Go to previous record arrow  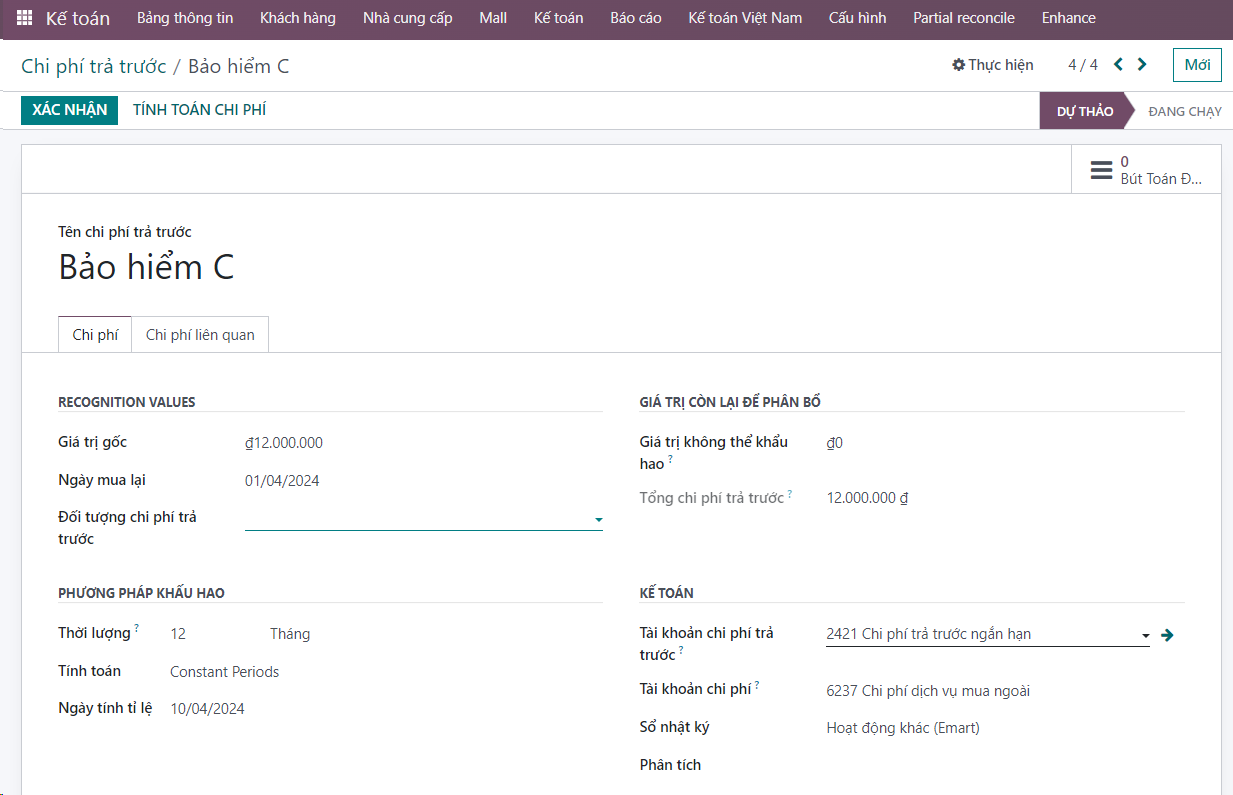click(x=1118, y=65)
